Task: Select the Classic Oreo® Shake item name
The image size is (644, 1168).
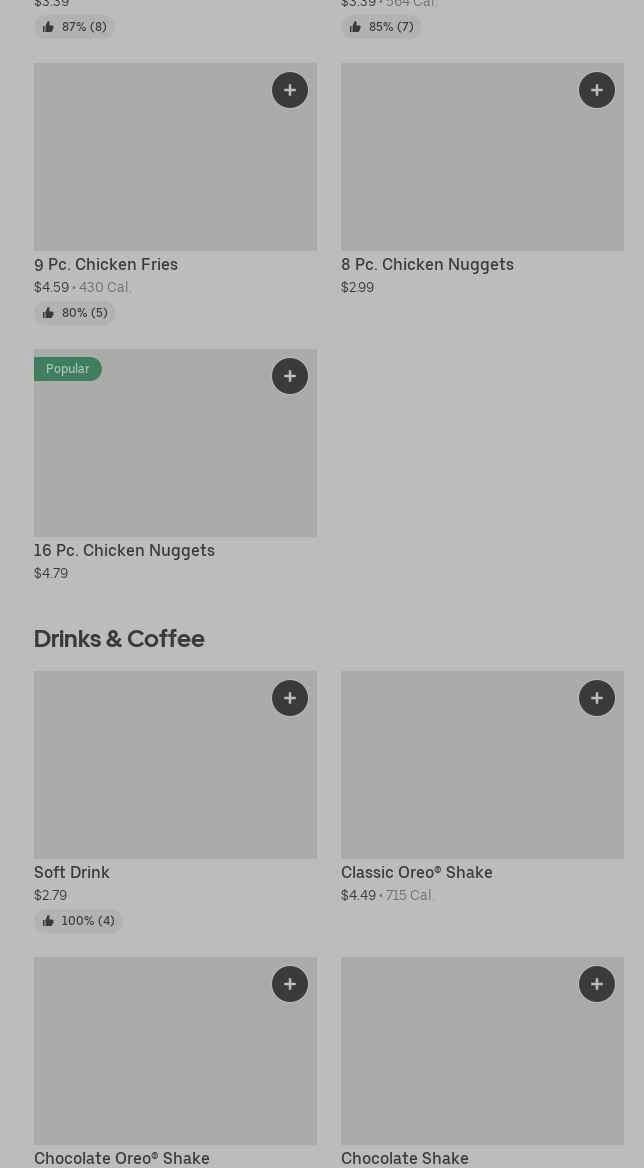Action: click(x=416, y=873)
